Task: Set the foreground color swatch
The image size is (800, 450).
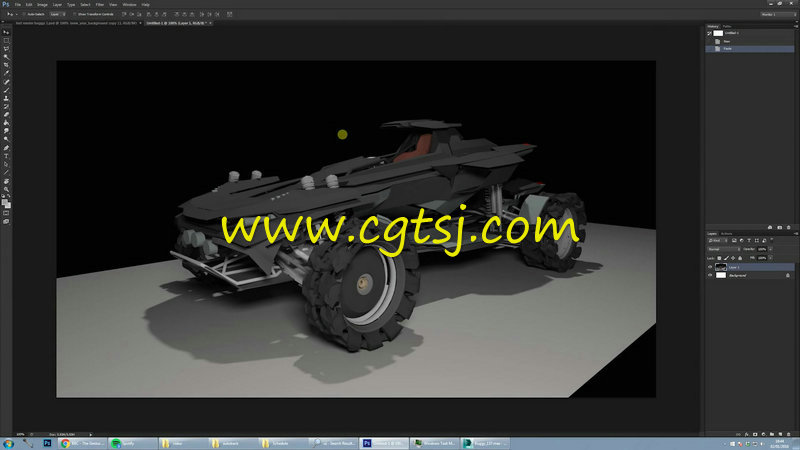Action: click(5, 202)
